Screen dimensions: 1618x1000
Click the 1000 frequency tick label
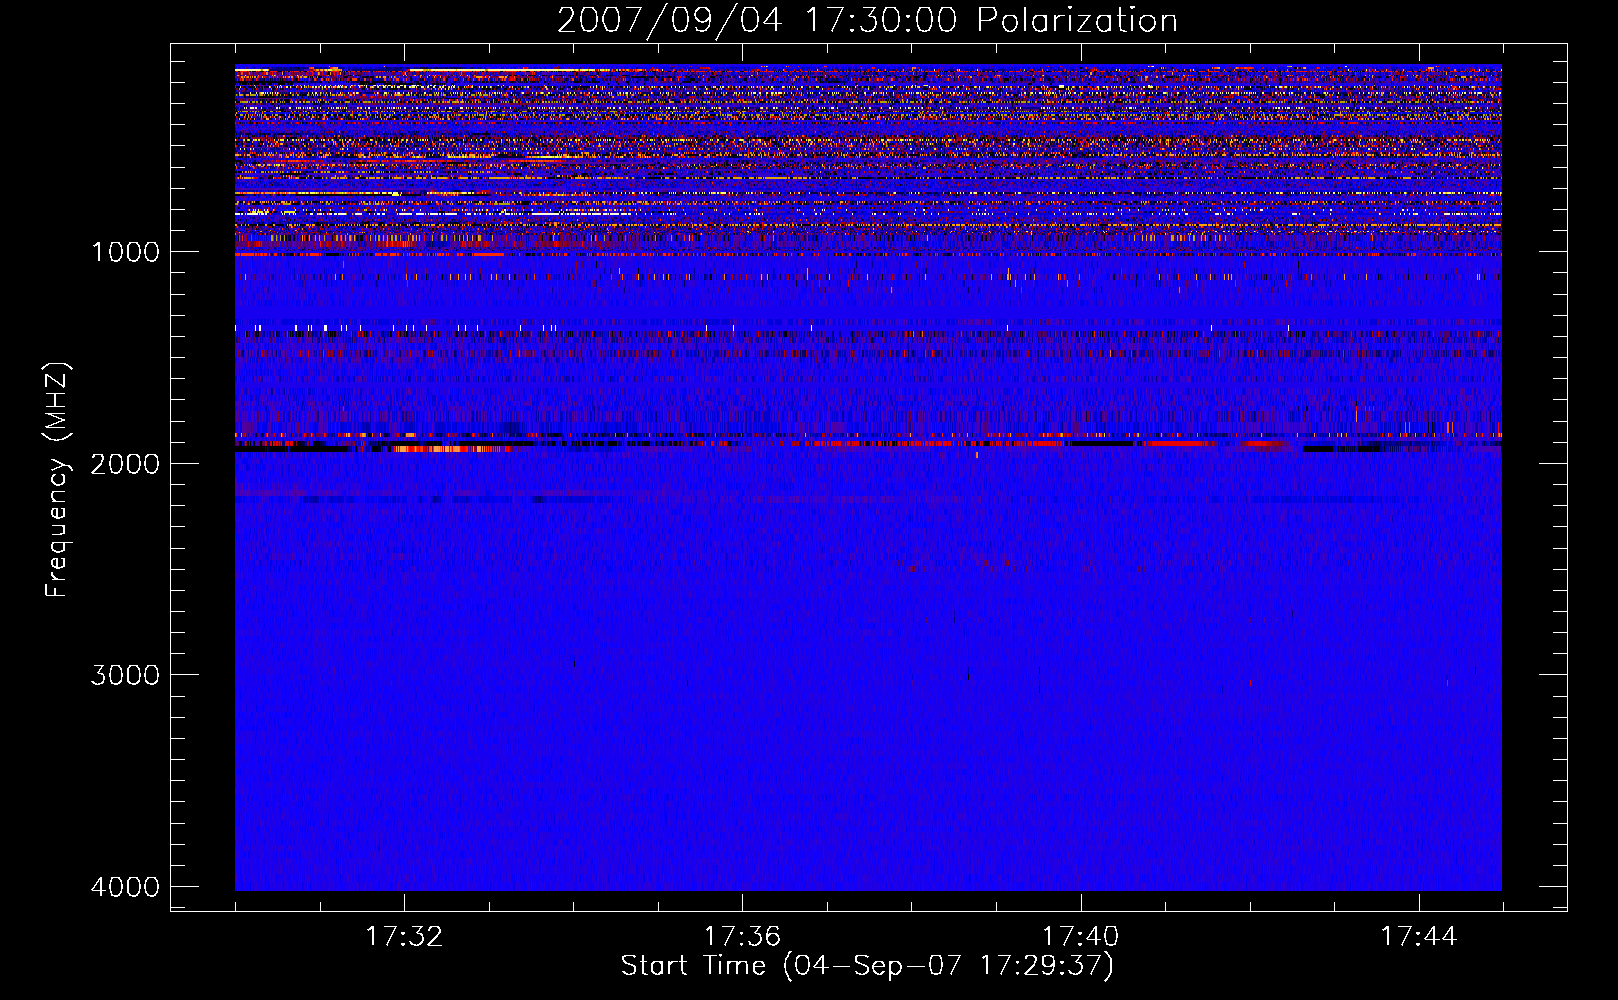125,252
